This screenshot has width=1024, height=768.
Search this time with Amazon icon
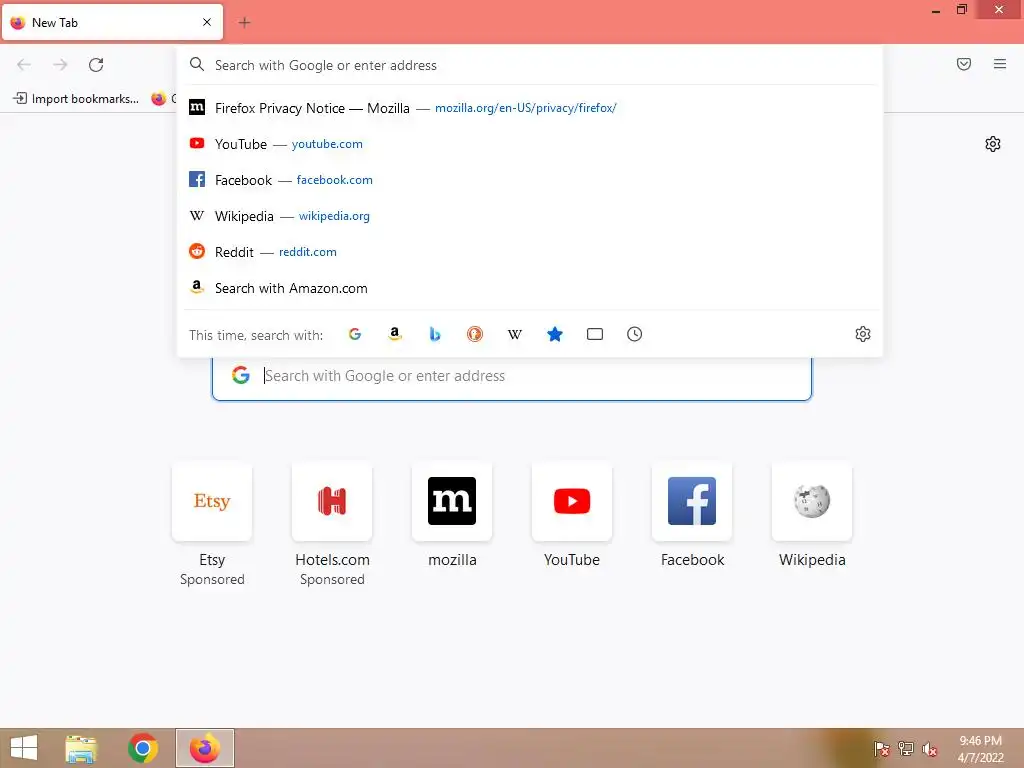click(394, 334)
